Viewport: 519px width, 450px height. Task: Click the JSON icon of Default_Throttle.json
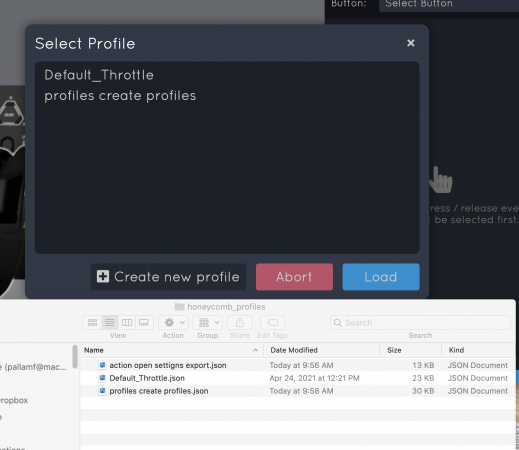click(102, 378)
